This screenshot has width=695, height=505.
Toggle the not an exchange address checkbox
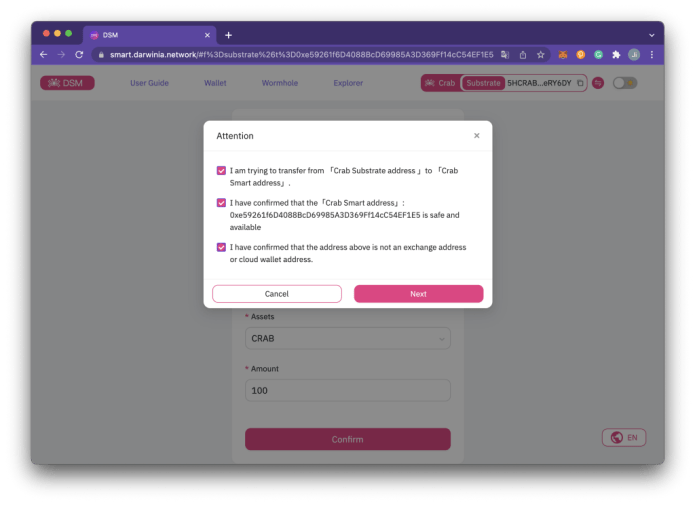(221, 247)
